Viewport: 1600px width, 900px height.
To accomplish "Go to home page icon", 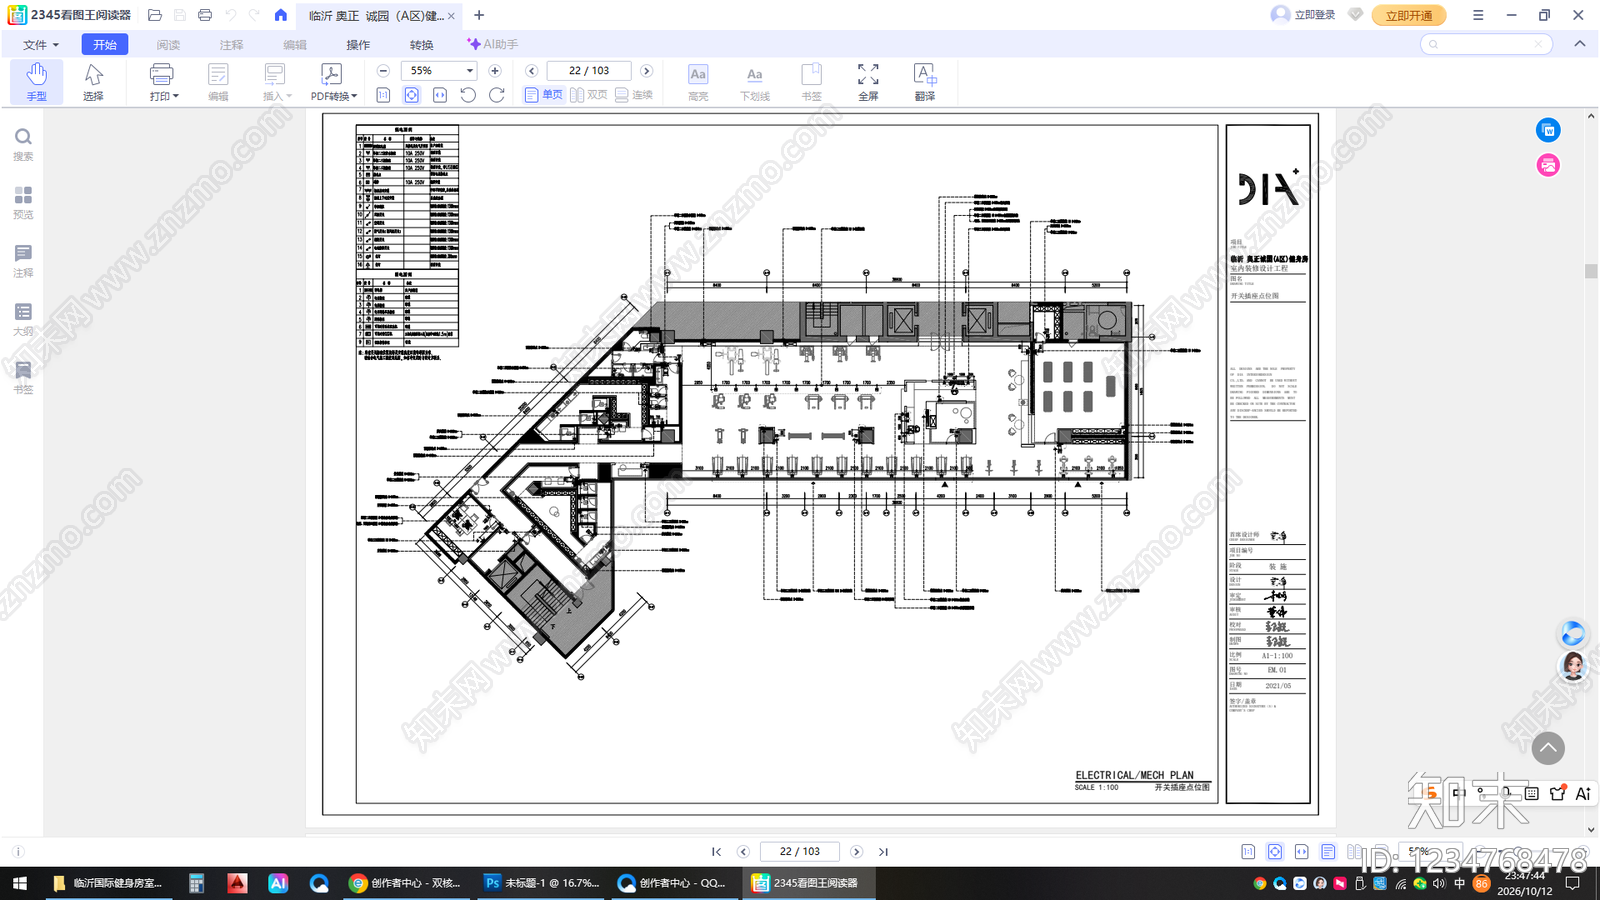I will click(x=281, y=15).
